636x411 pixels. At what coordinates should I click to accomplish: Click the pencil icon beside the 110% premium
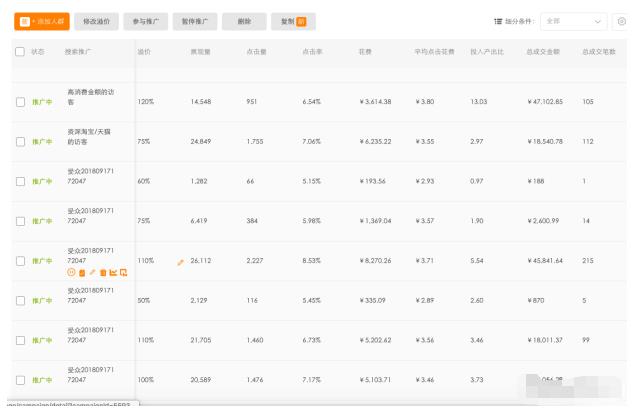tap(181, 262)
